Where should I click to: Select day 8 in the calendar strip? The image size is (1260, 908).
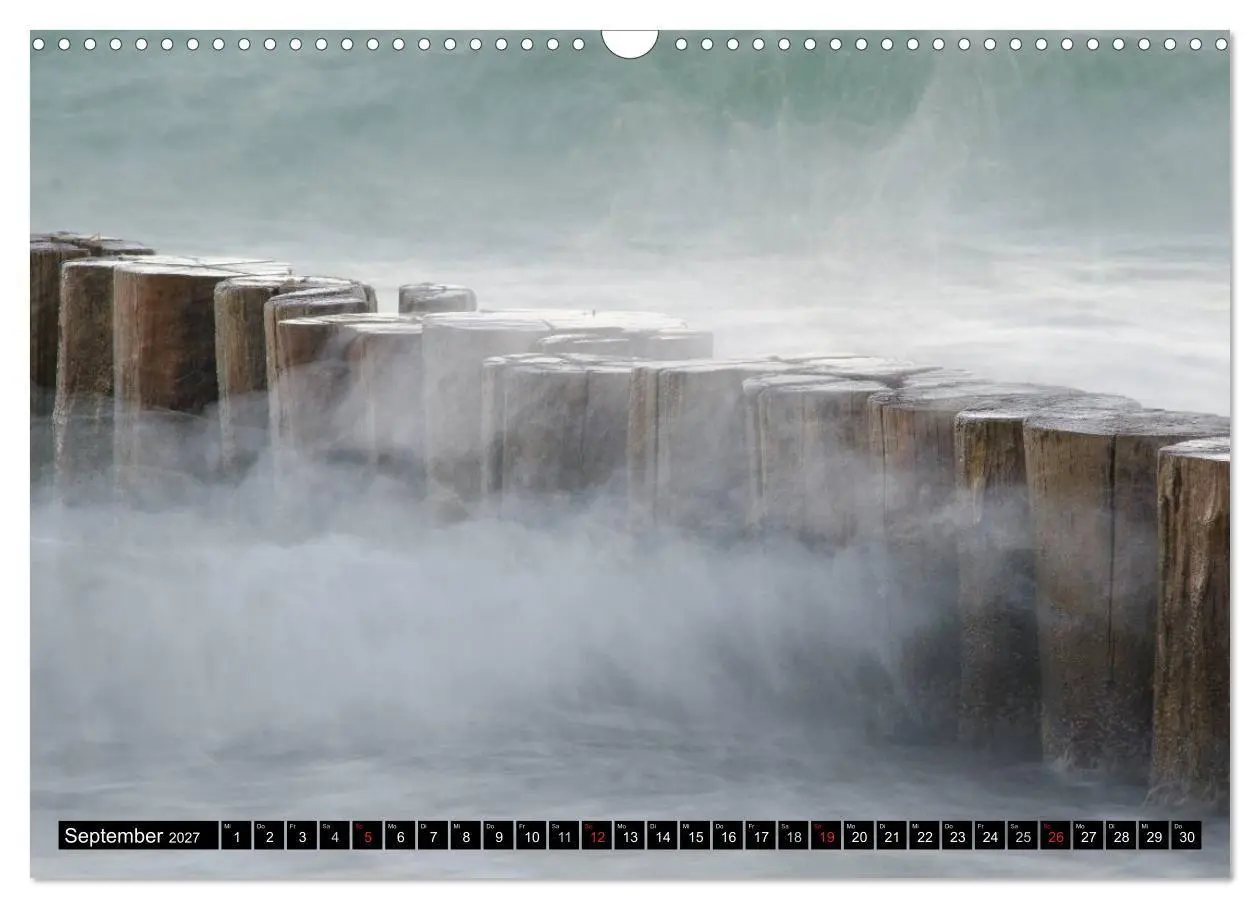pyautogui.click(x=465, y=836)
